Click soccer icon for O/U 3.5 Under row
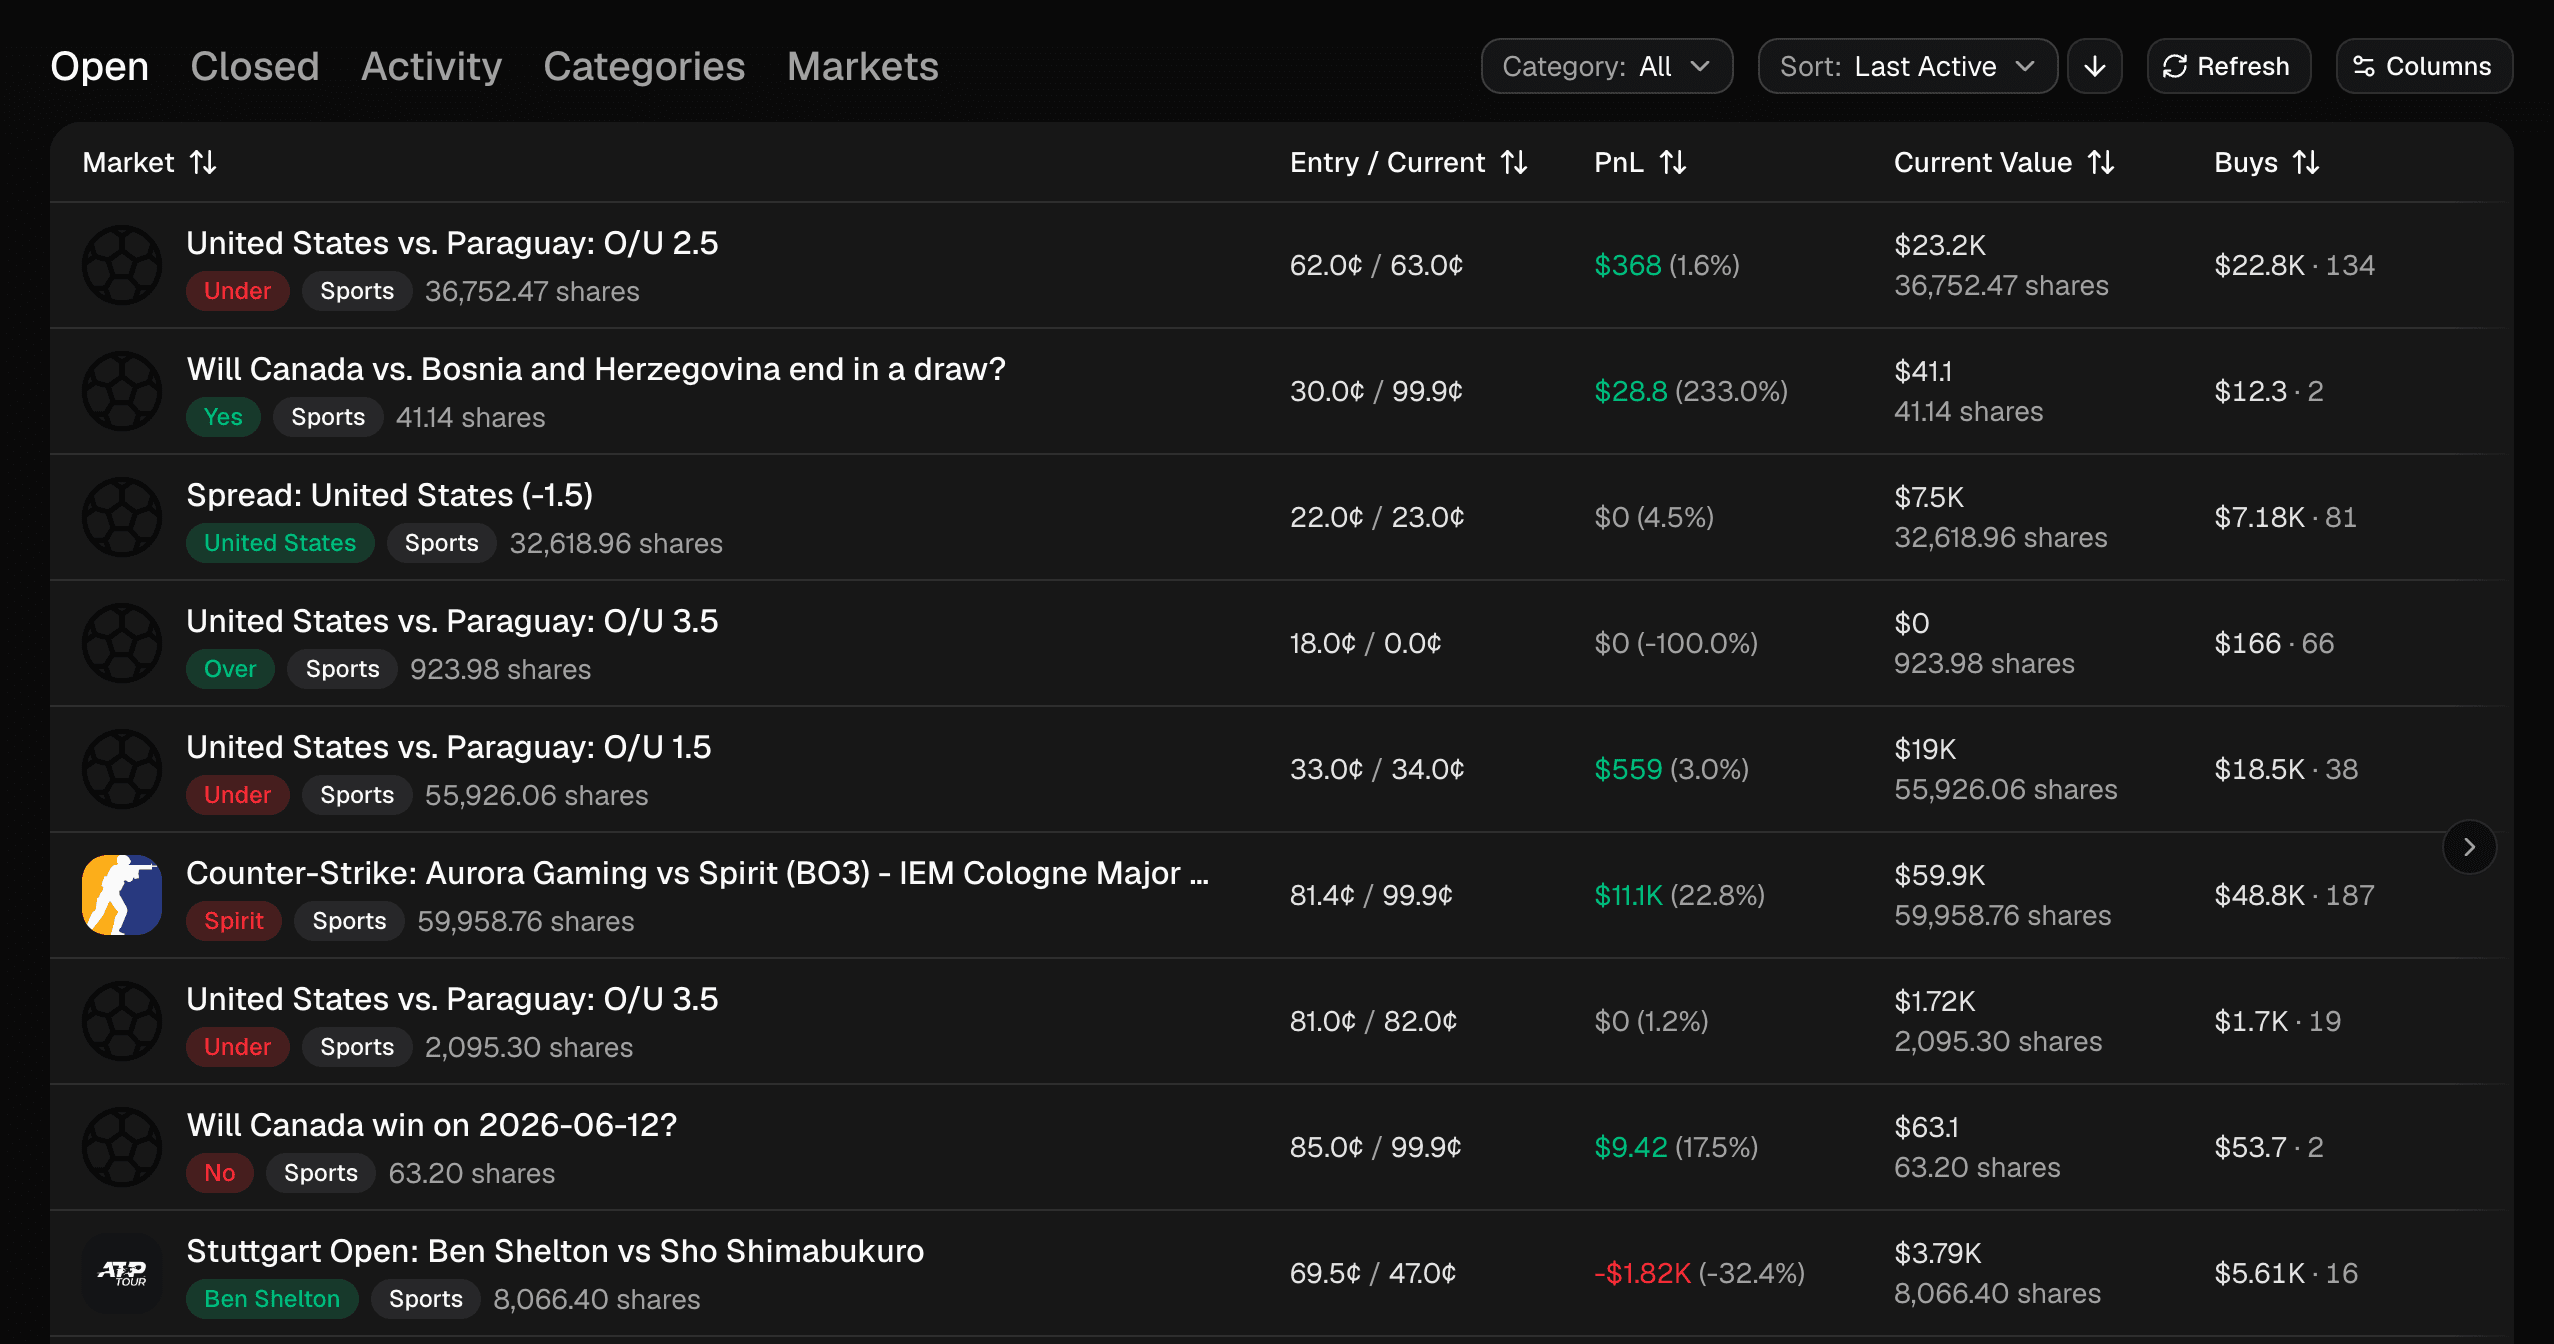2554x1344 pixels. [x=122, y=1021]
